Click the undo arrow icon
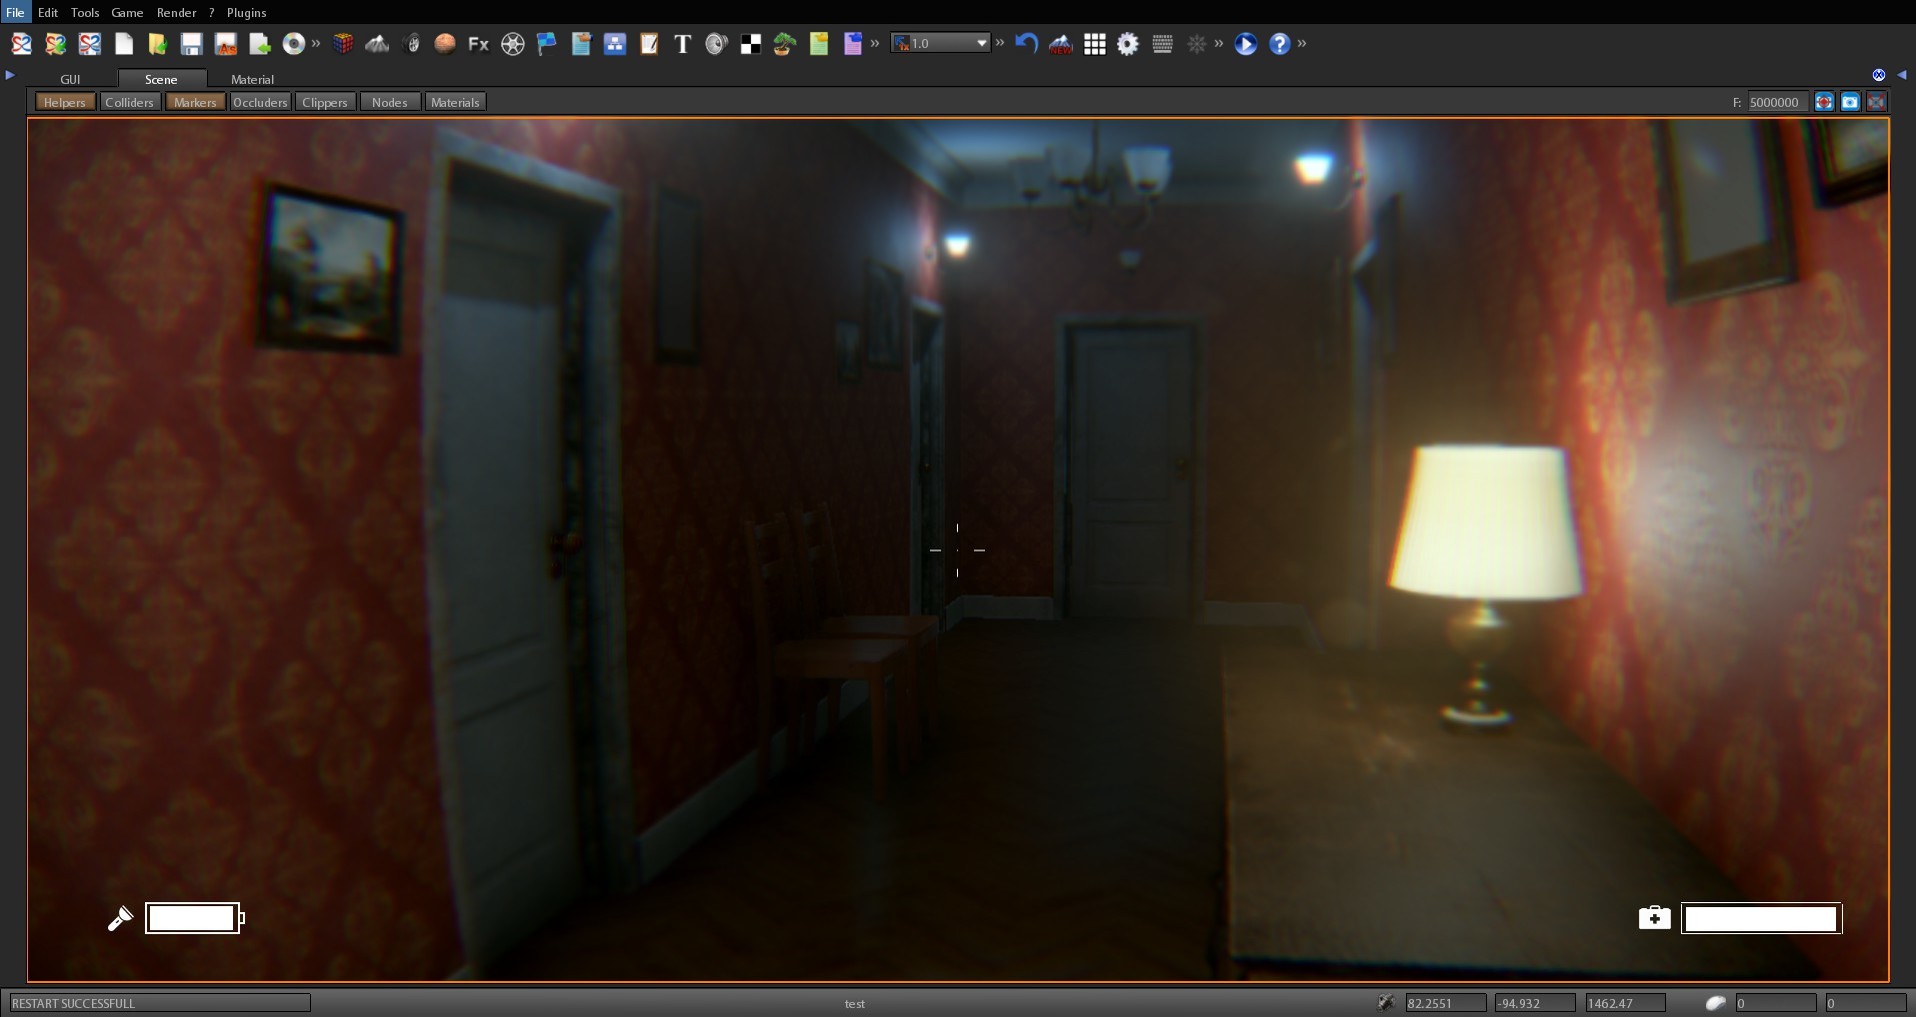This screenshot has height=1017, width=1916. tap(1025, 43)
